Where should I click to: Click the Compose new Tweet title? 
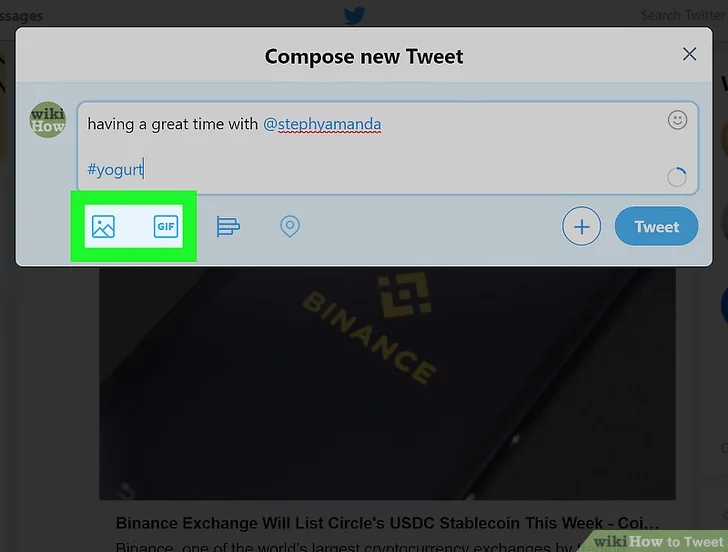(364, 57)
